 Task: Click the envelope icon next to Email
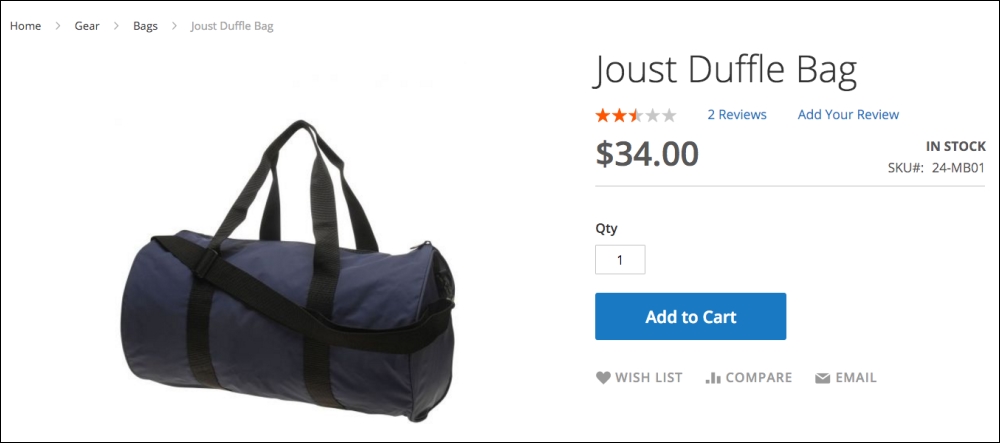[823, 378]
